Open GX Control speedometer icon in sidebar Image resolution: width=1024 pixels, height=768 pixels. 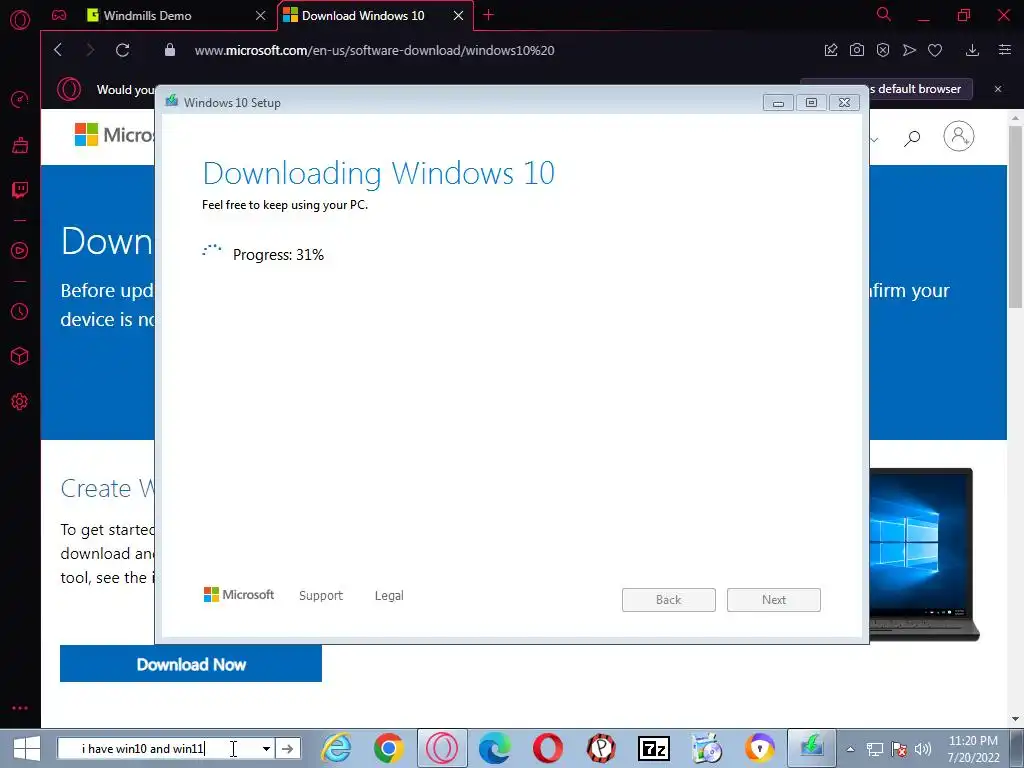[20, 99]
